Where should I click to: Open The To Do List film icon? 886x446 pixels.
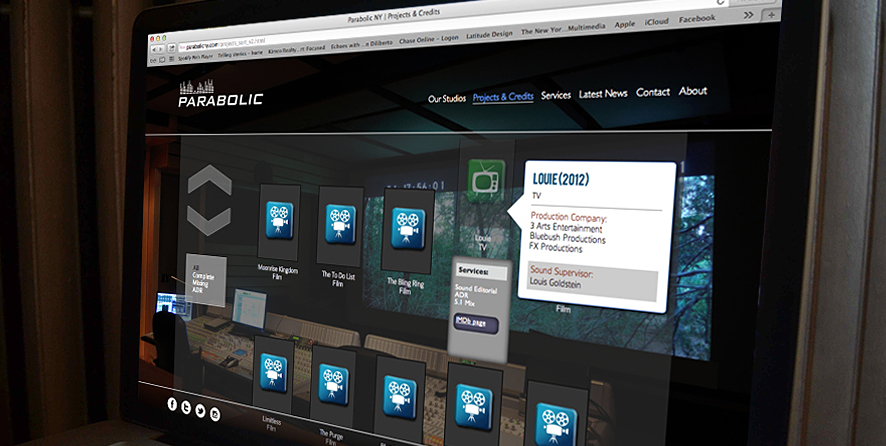[x=340, y=224]
